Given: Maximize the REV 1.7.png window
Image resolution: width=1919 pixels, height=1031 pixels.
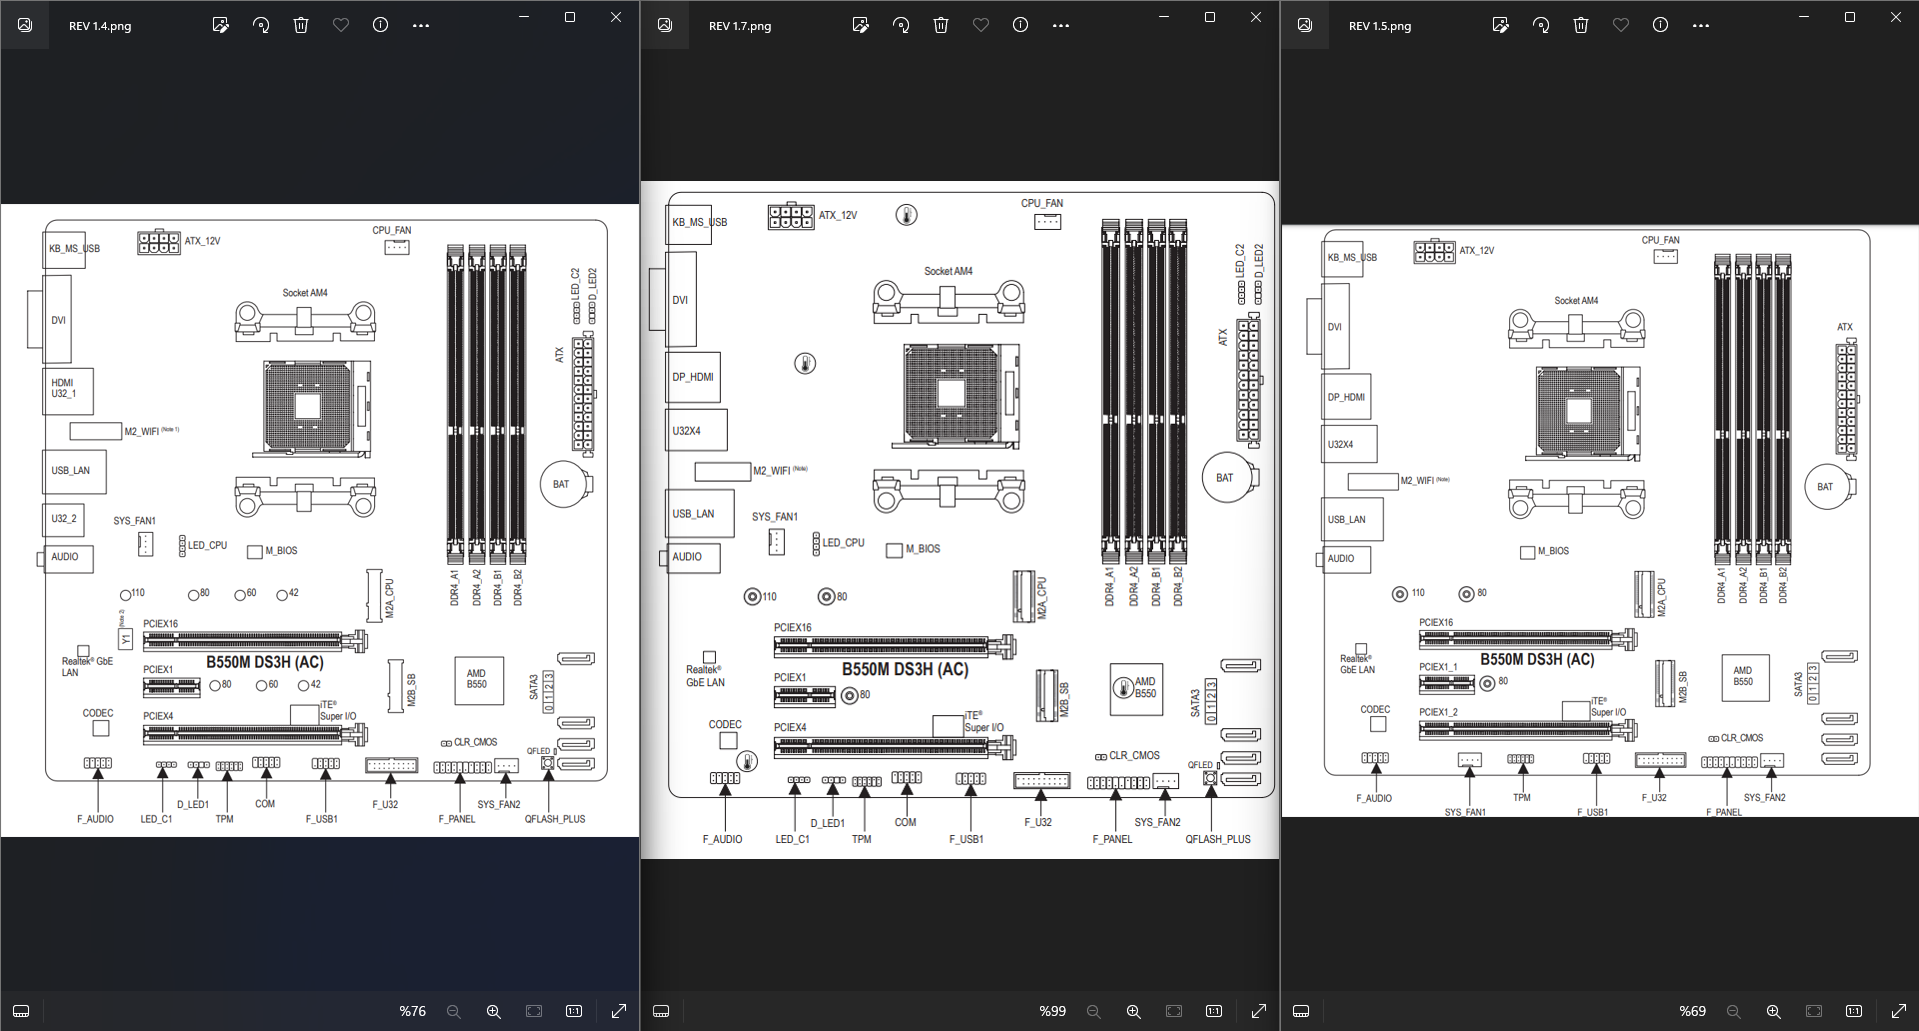Looking at the screenshot, I should (x=1210, y=17).
